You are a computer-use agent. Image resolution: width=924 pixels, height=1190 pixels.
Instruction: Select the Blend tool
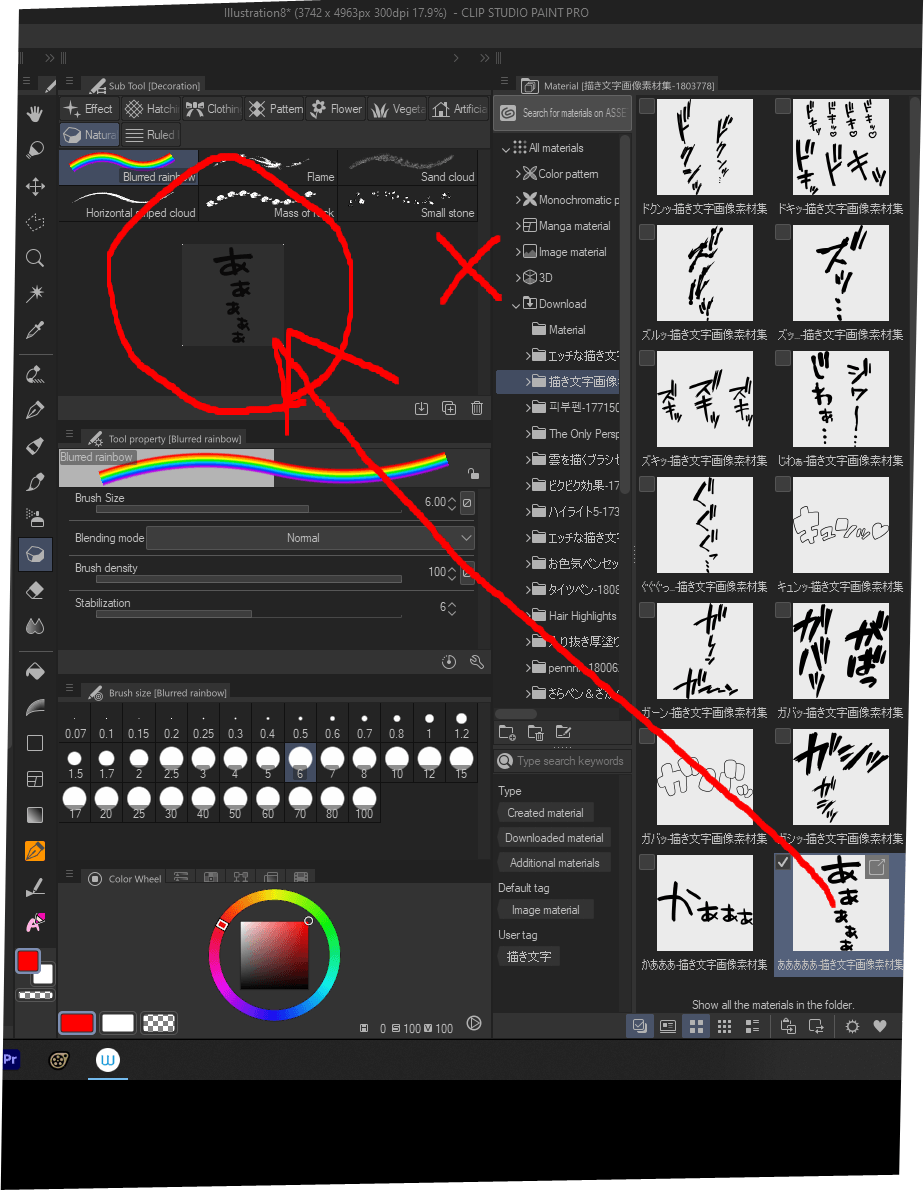click(35, 626)
